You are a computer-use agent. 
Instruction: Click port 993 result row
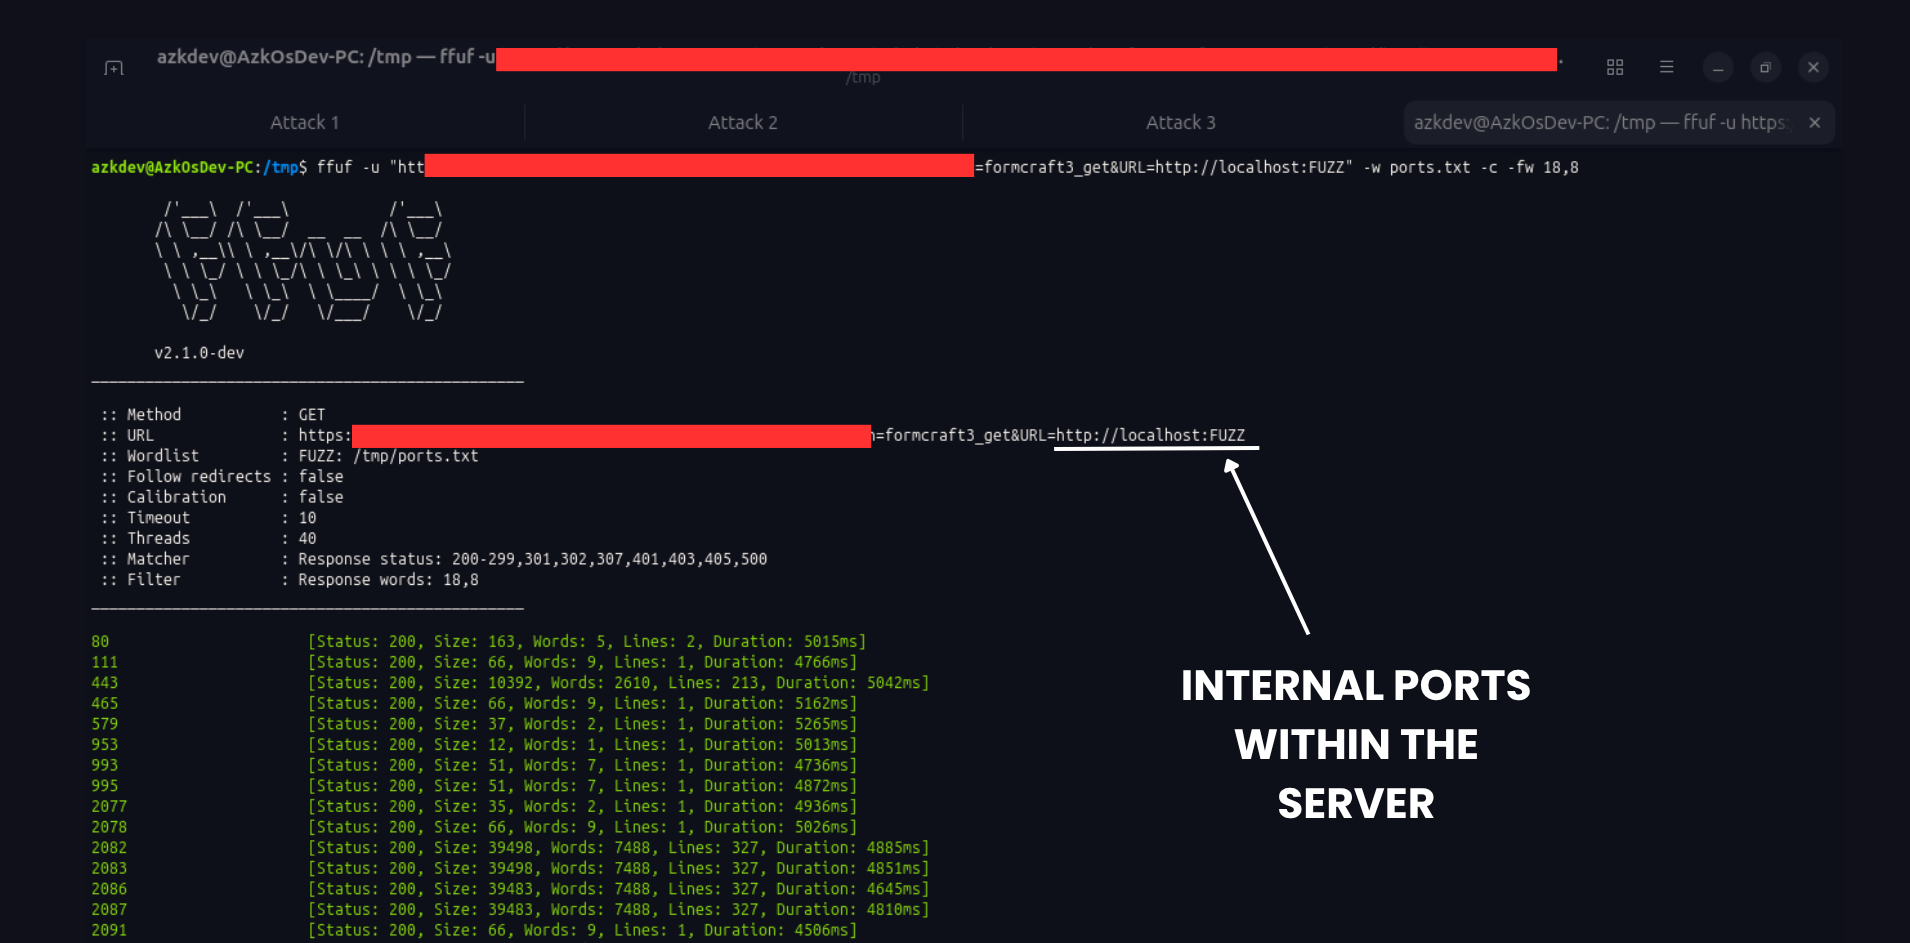pos(474,765)
